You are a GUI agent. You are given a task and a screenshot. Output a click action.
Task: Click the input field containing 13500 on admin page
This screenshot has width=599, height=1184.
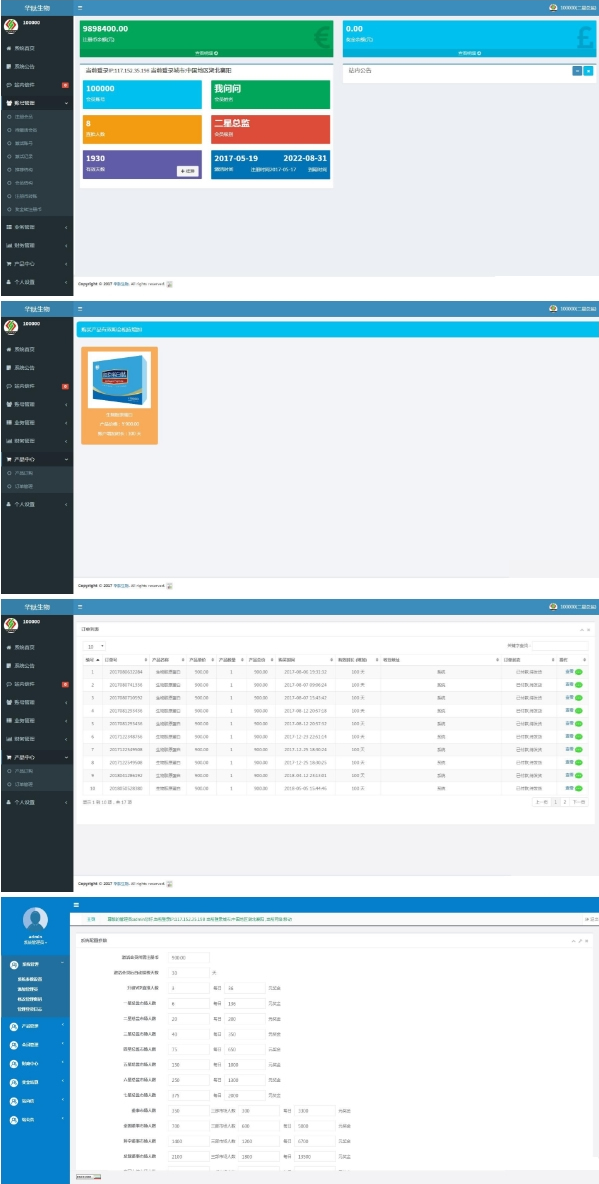click(x=314, y=1155)
